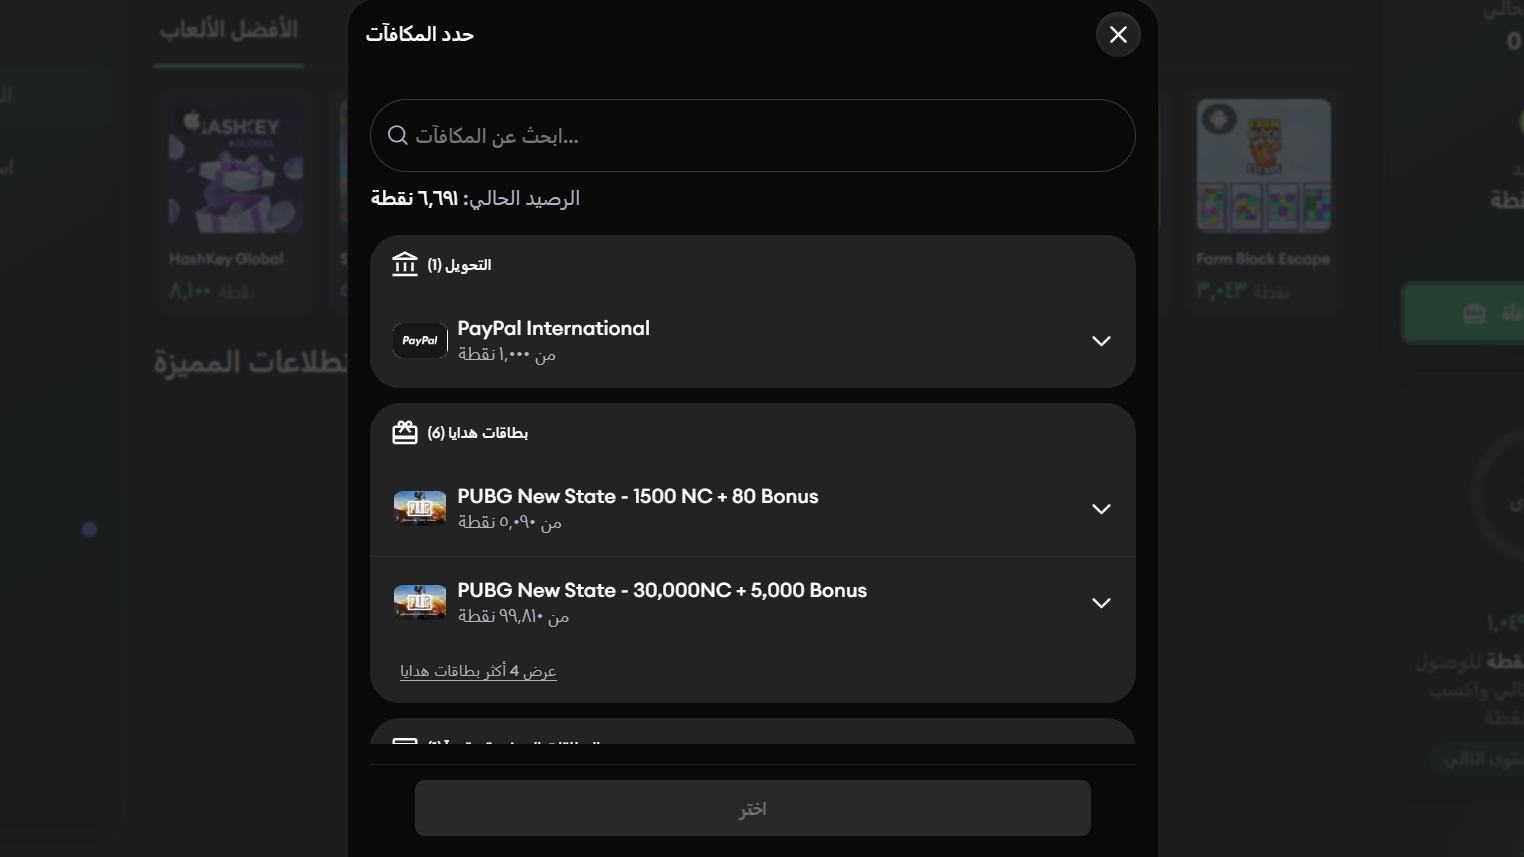Click the gift icon on the green background button
The width and height of the screenshot is (1524, 857).
1475,313
